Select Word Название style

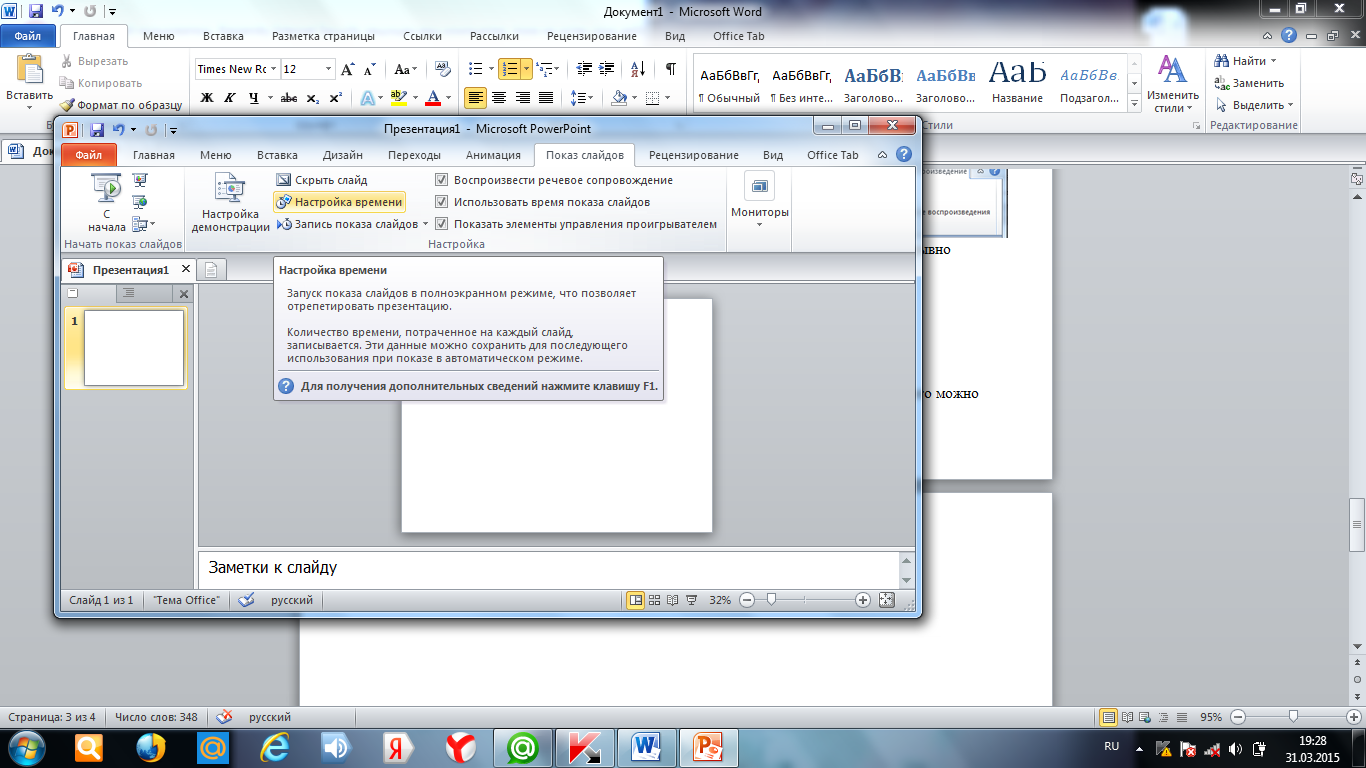pos(1018,82)
